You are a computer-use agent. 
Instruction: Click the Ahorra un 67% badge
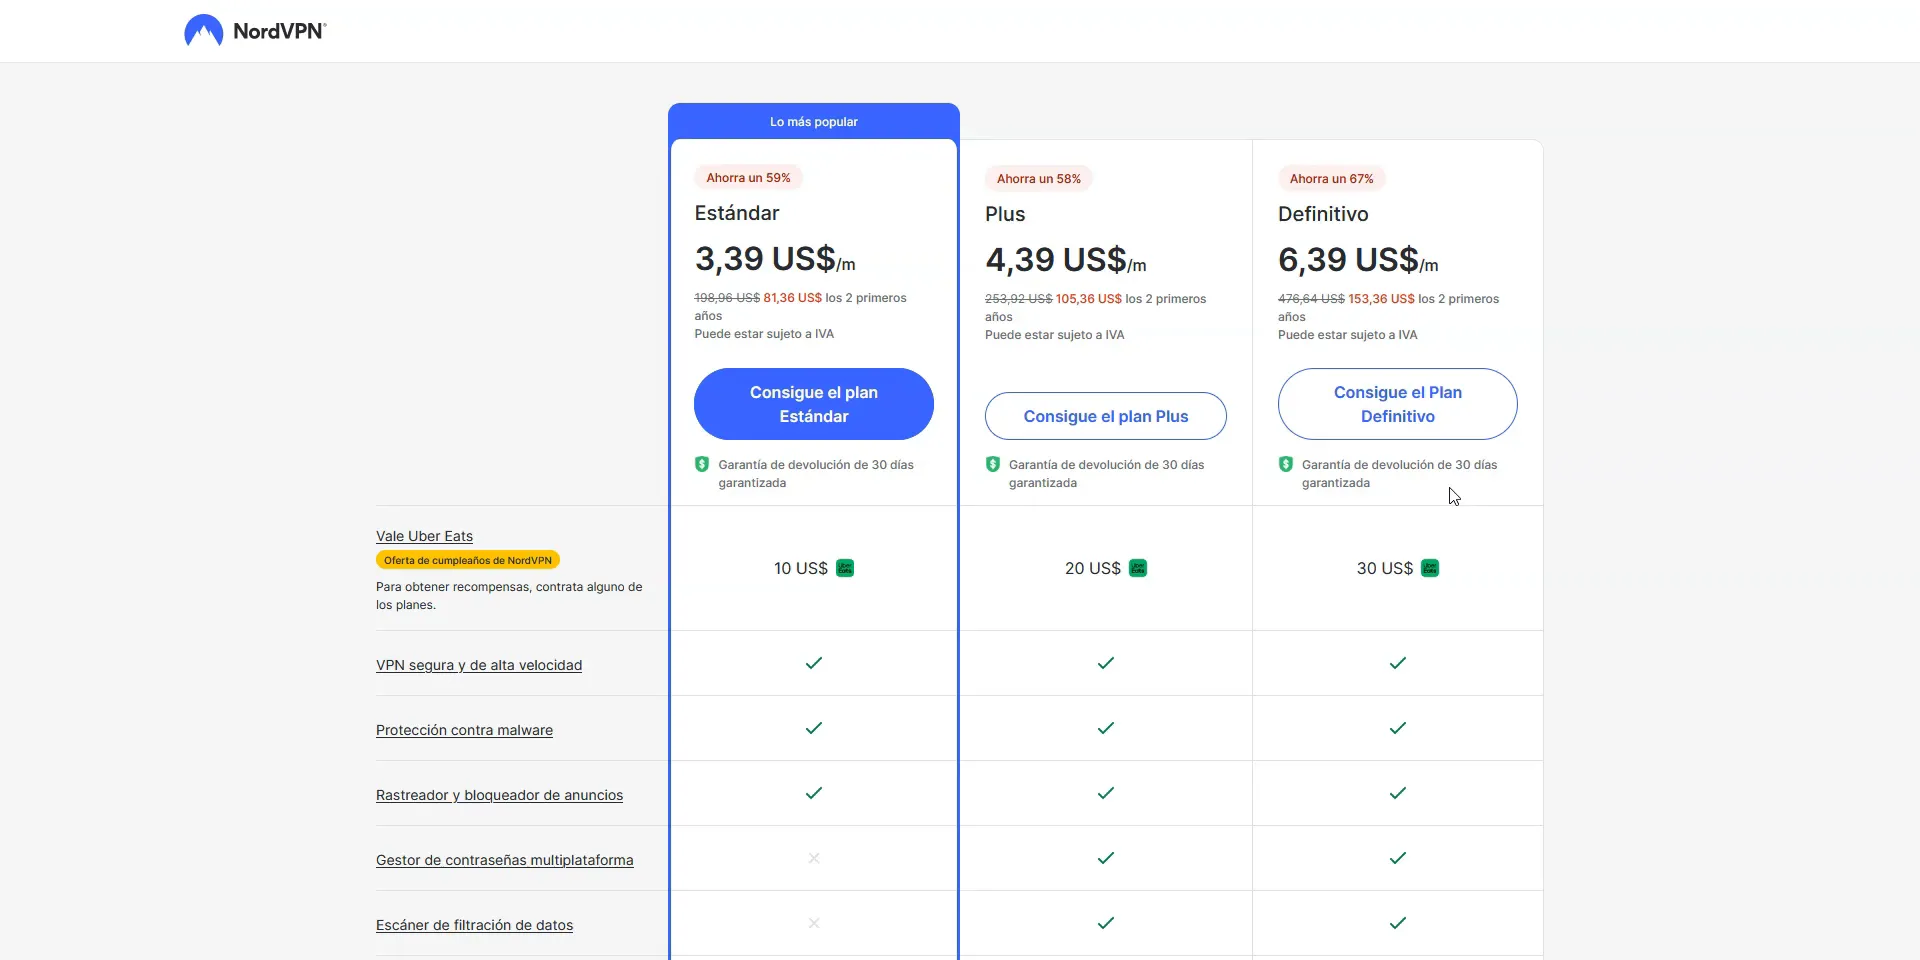[x=1331, y=178]
